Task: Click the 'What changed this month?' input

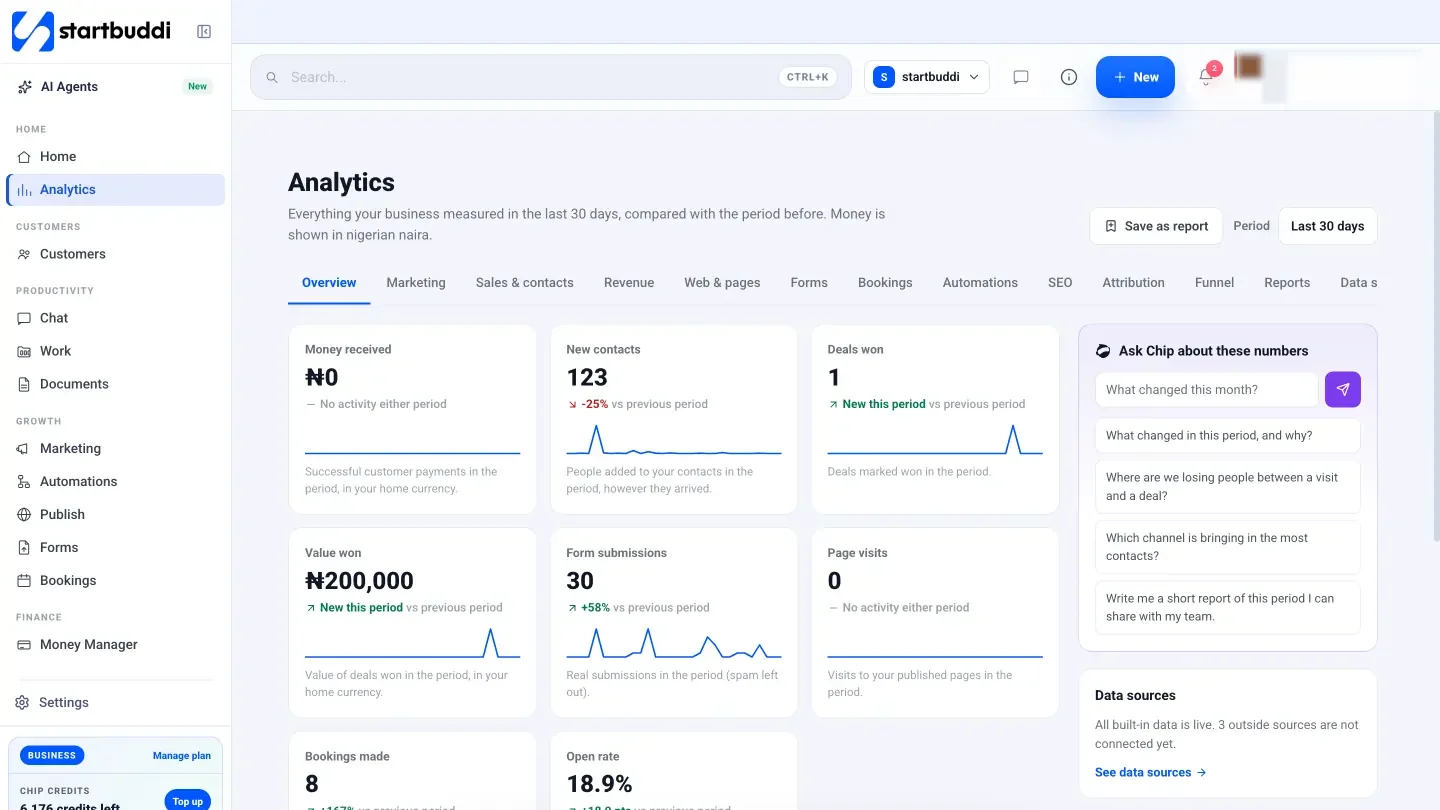Action: 1206,389
